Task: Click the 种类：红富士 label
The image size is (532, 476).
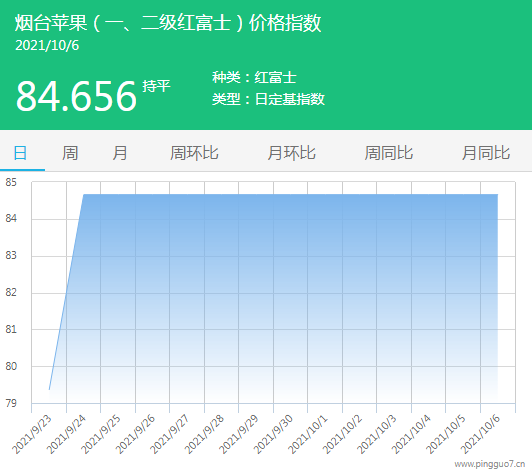Action: [x=254, y=77]
